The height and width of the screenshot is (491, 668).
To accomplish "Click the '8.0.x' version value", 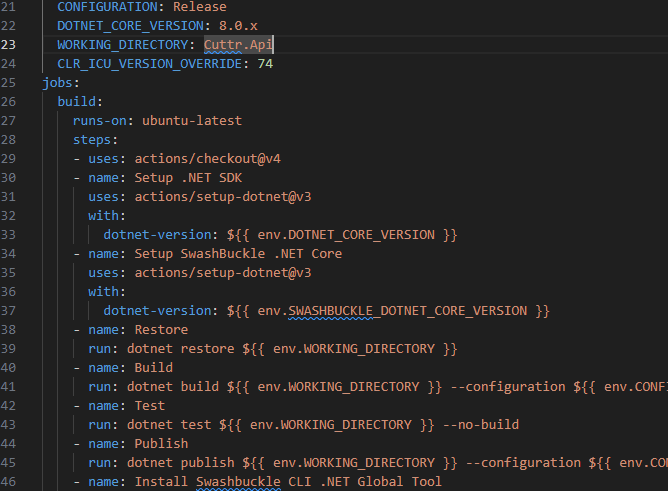I will tap(238, 26).
